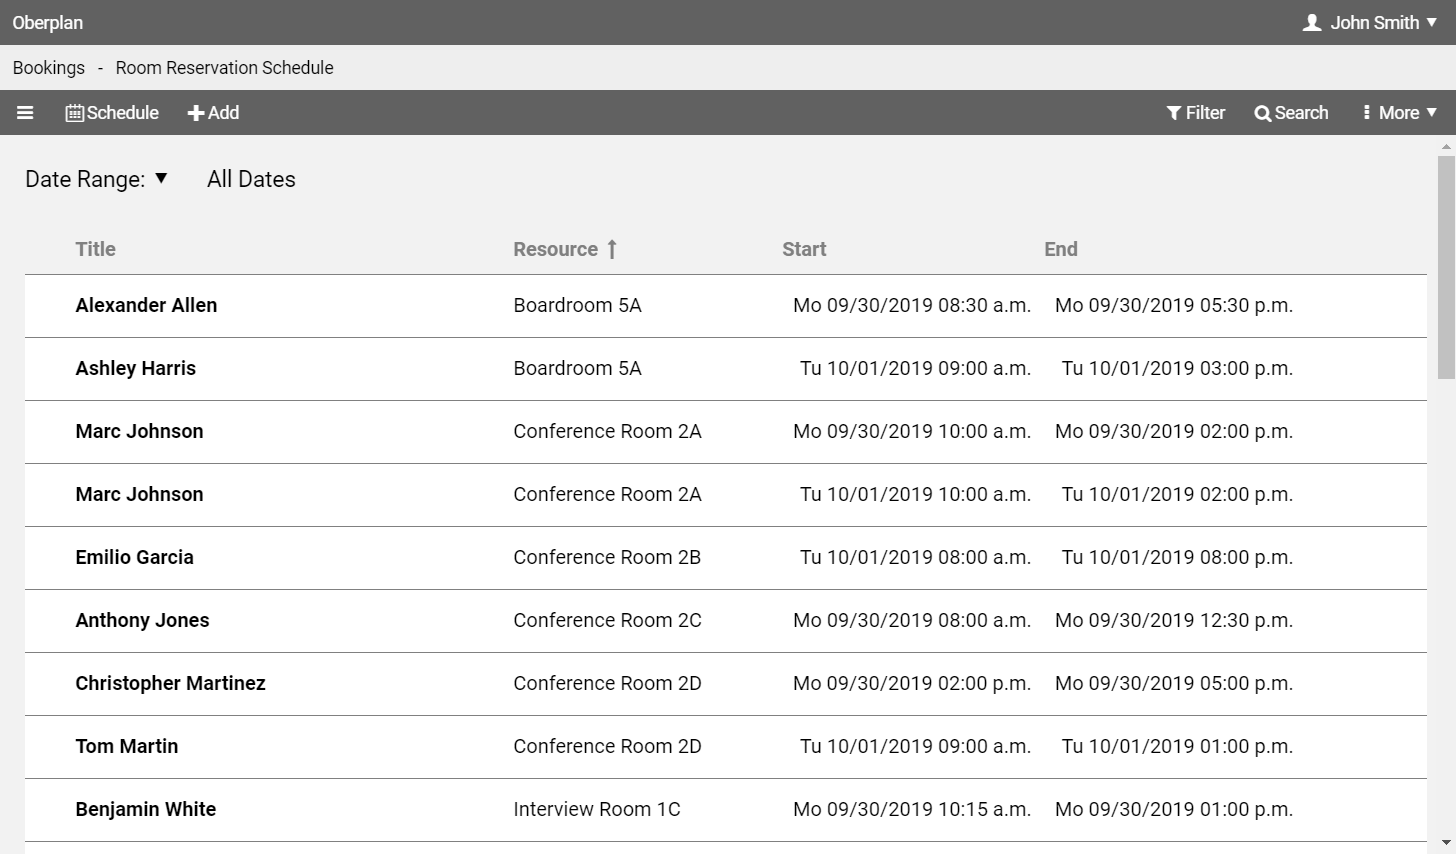The height and width of the screenshot is (854, 1456).
Task: Click Conference Room 2D in Christopher Martinez row
Action: (607, 683)
